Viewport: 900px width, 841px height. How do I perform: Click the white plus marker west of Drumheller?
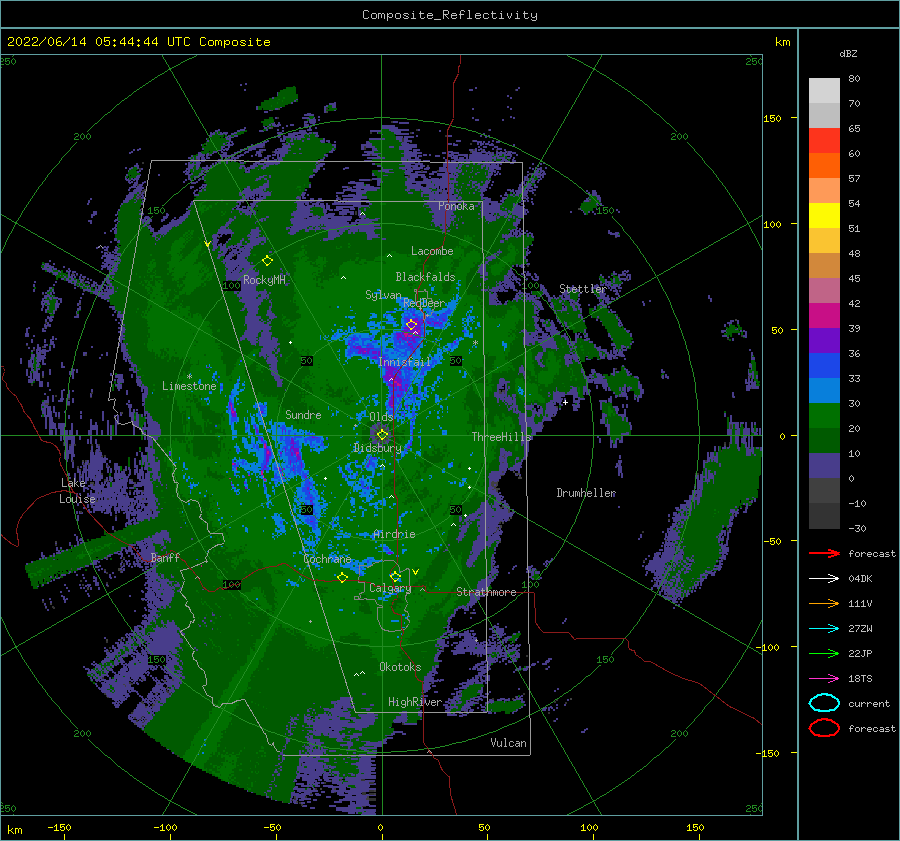coord(565,402)
